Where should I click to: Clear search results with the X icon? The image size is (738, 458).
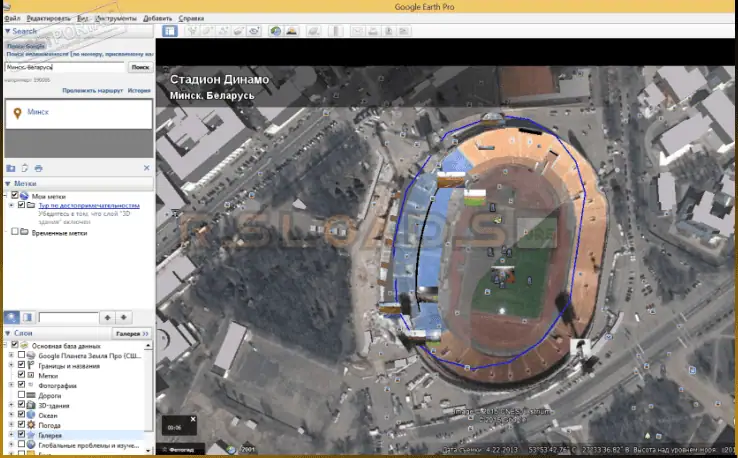click(x=146, y=168)
